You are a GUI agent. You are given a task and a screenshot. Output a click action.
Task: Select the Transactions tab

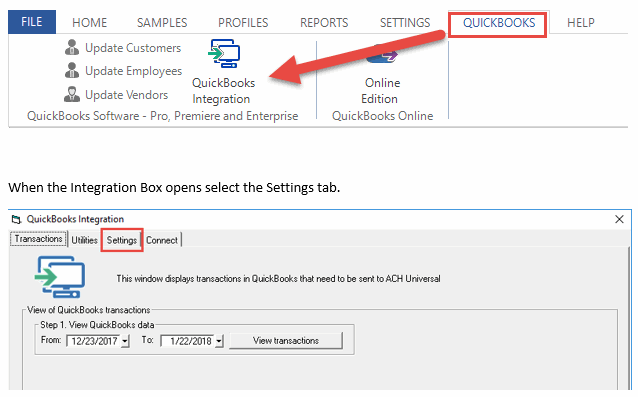38,239
